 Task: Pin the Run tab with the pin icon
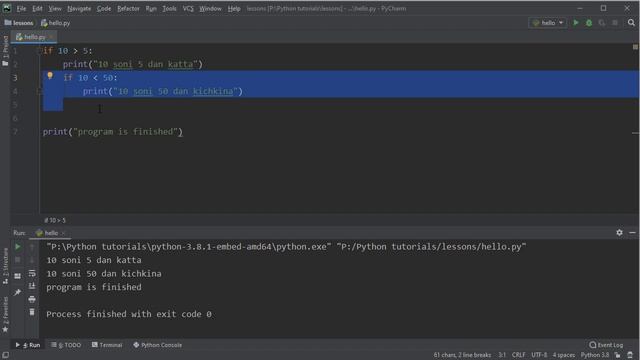click(x=18, y=292)
